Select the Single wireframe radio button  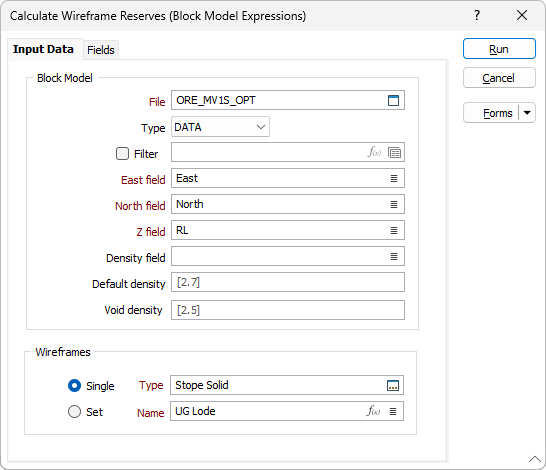click(x=75, y=386)
